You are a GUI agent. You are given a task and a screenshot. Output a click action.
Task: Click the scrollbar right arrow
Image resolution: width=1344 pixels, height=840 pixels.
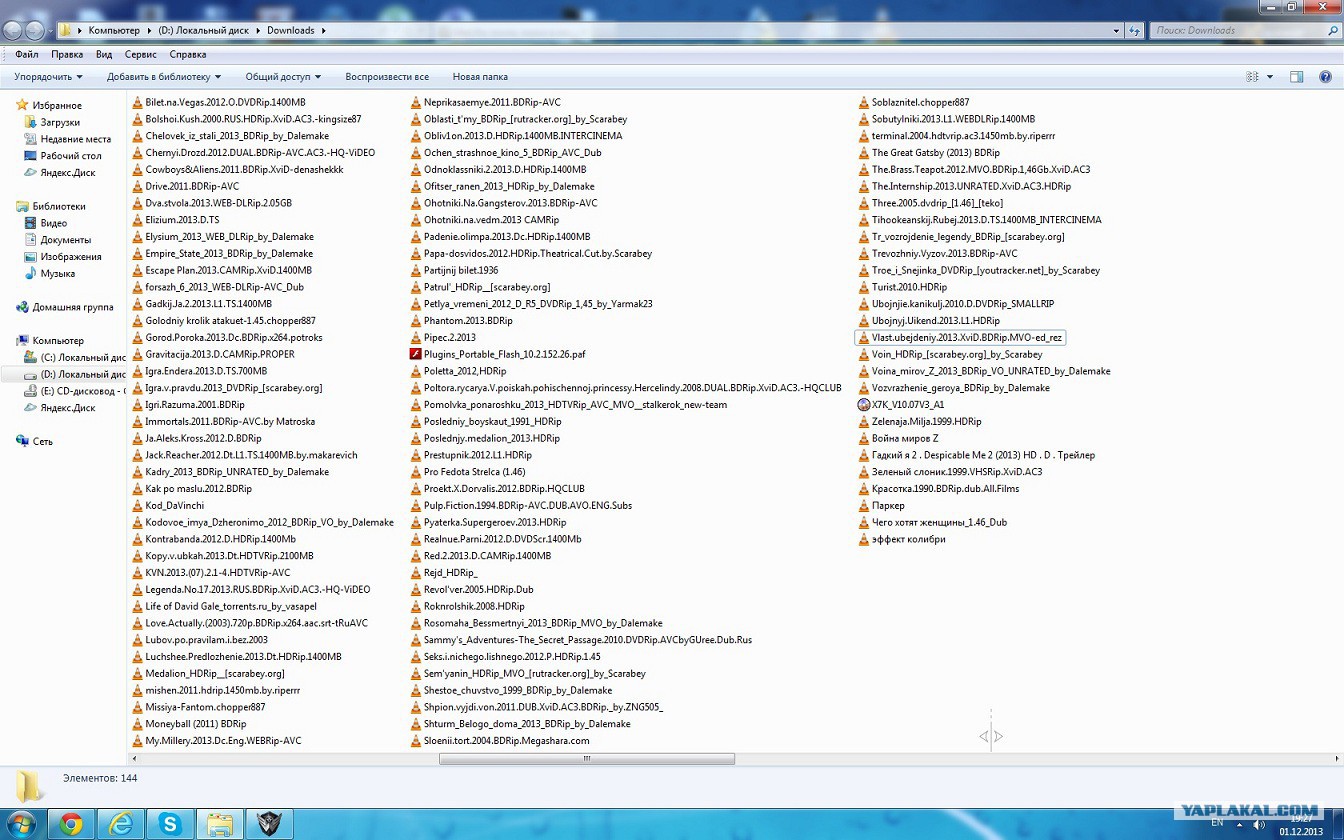pyautogui.click(x=1337, y=759)
